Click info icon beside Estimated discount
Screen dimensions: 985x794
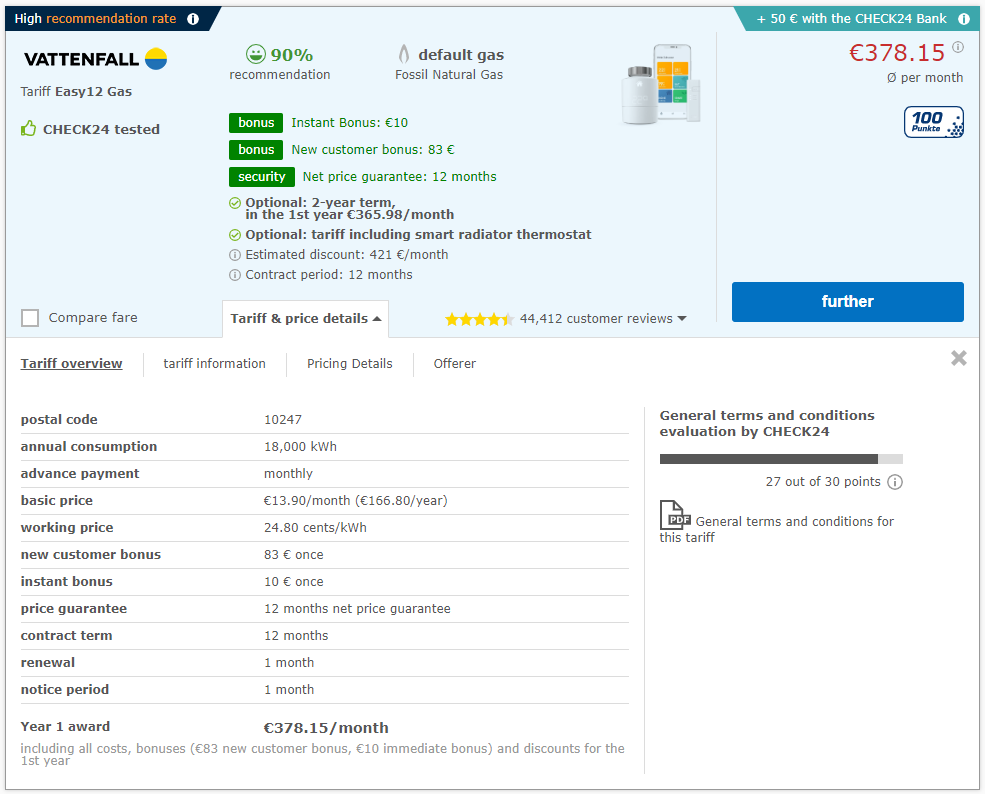[235, 255]
